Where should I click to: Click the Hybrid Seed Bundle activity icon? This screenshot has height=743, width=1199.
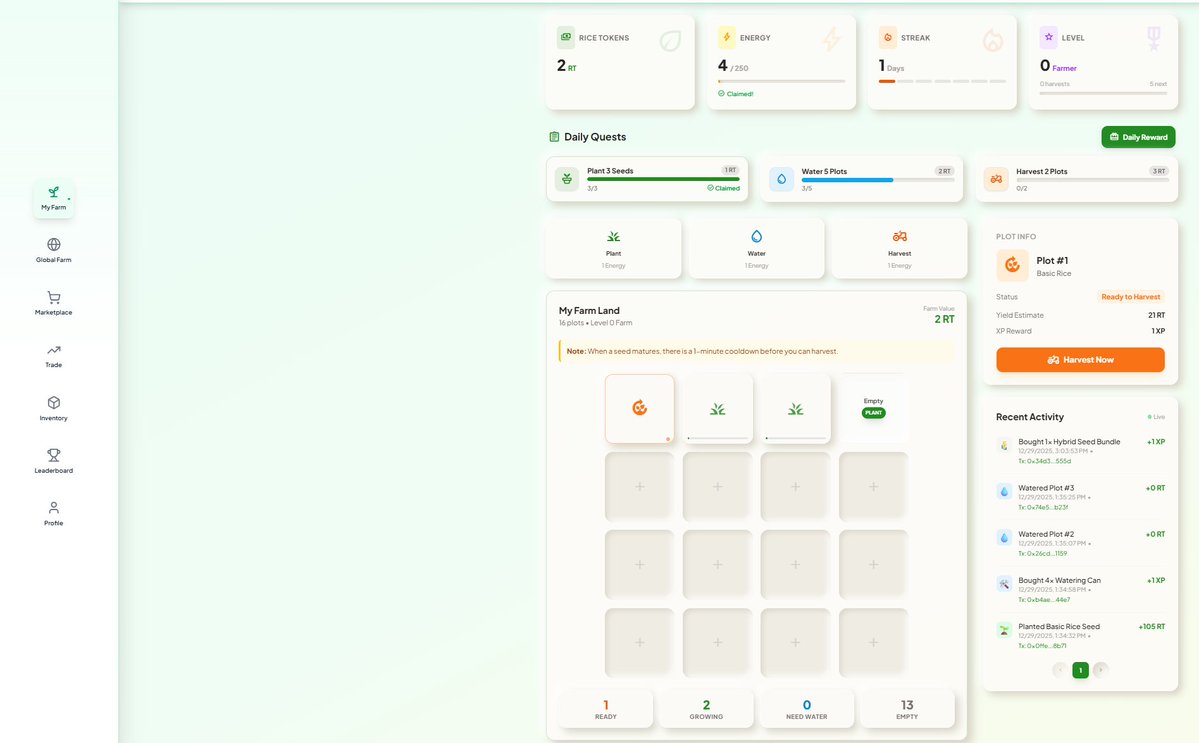(x=1004, y=446)
